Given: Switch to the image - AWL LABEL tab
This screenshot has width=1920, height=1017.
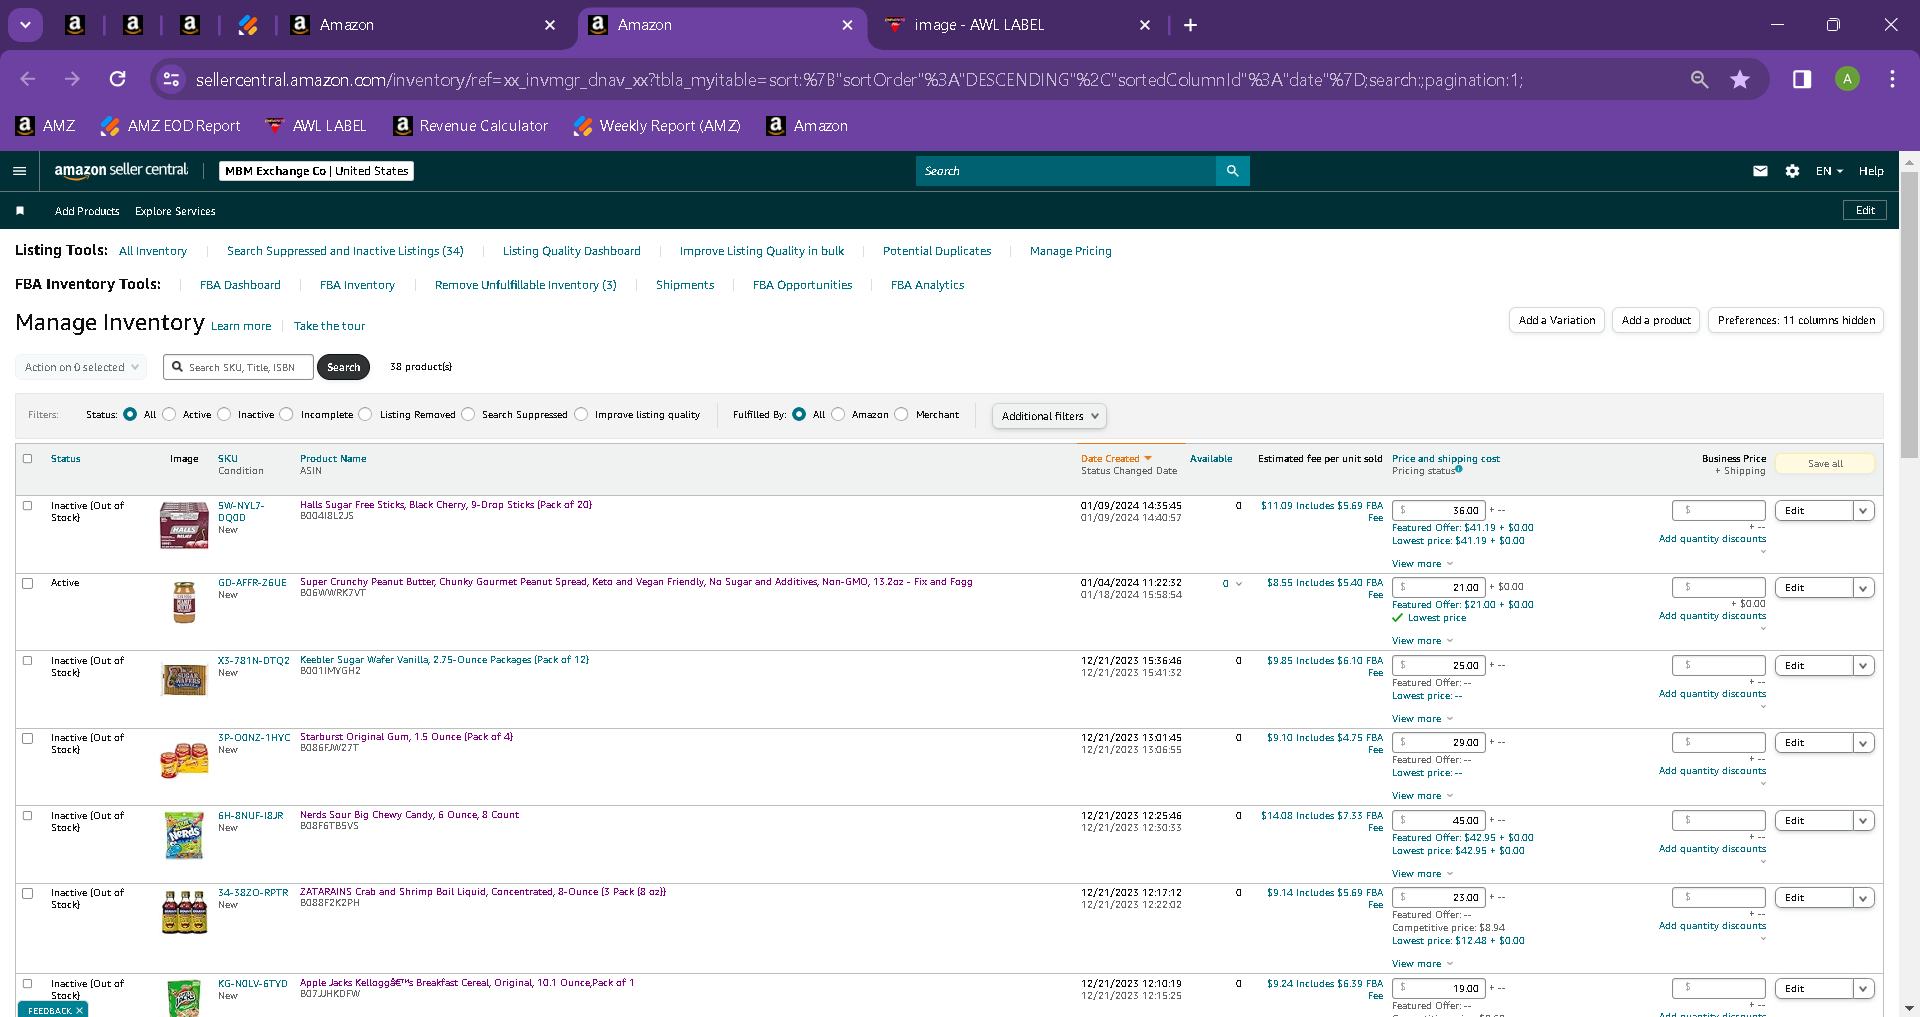Looking at the screenshot, I should coord(1016,25).
